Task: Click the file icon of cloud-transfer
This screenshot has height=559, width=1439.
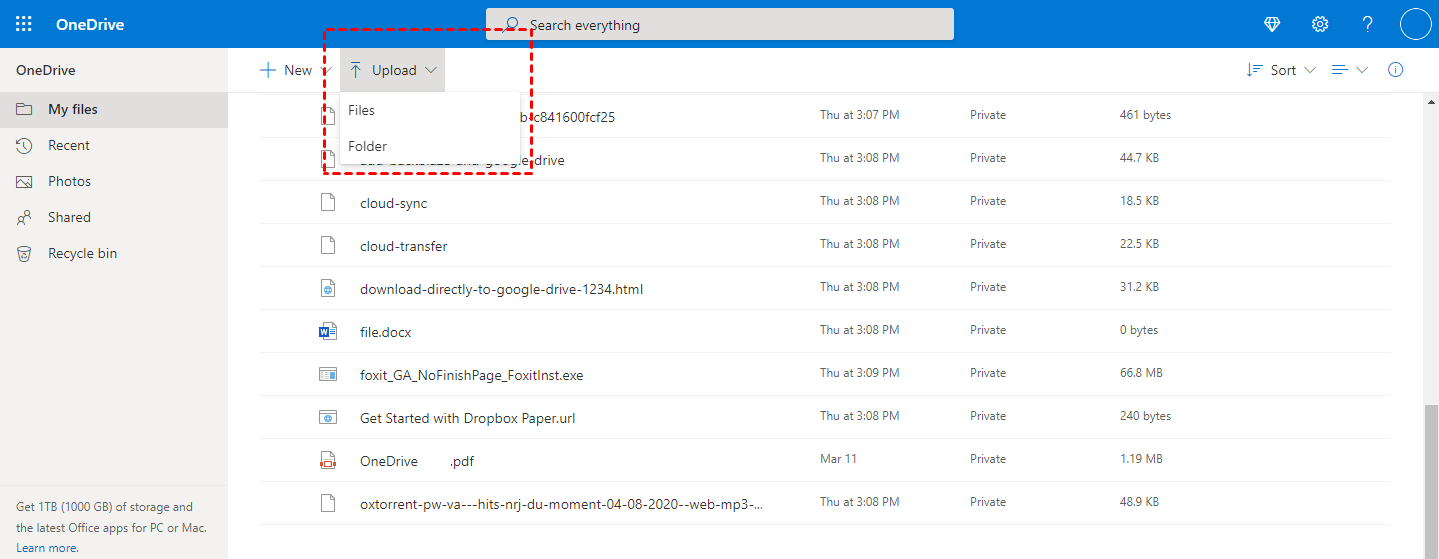Action: 327,245
